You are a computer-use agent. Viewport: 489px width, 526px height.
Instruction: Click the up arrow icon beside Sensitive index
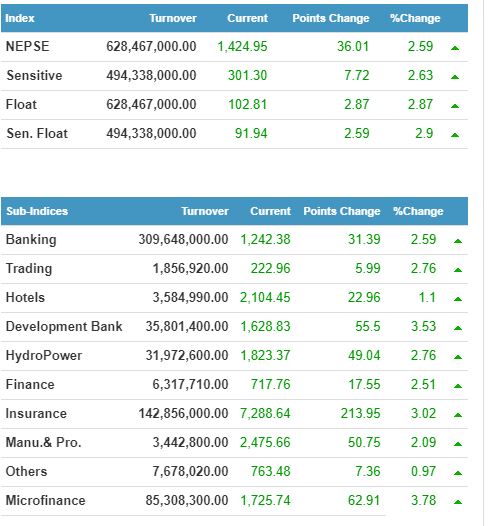click(x=455, y=77)
